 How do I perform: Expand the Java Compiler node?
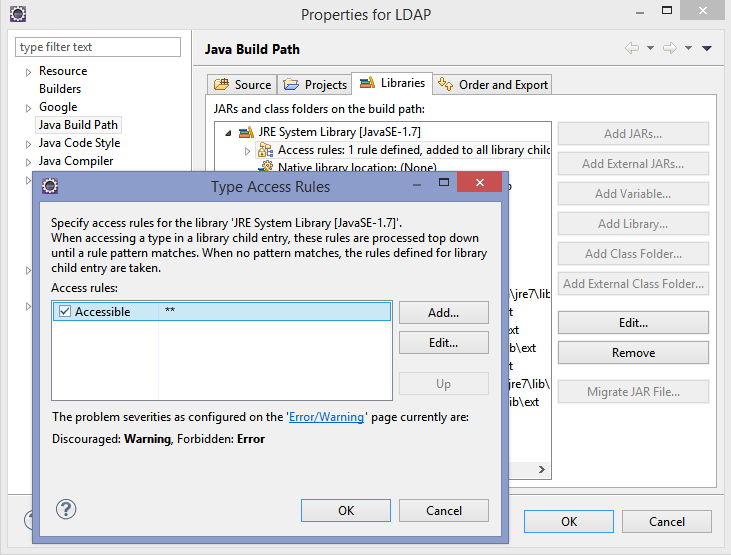(x=28, y=162)
